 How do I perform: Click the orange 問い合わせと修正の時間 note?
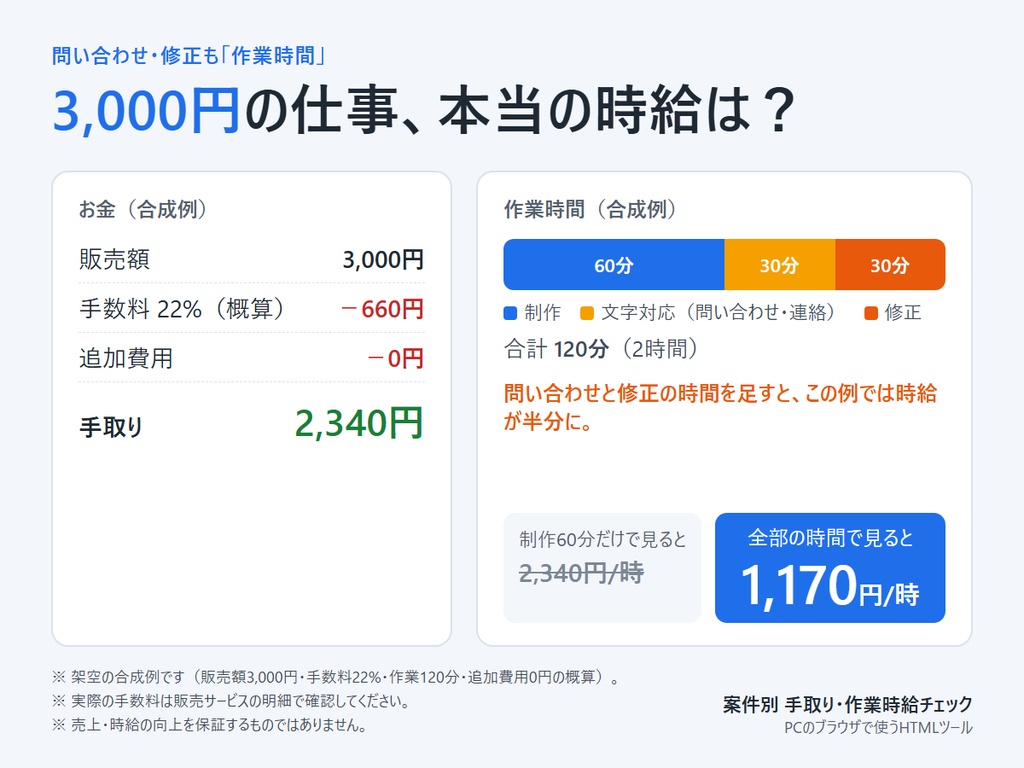[x=720, y=407]
